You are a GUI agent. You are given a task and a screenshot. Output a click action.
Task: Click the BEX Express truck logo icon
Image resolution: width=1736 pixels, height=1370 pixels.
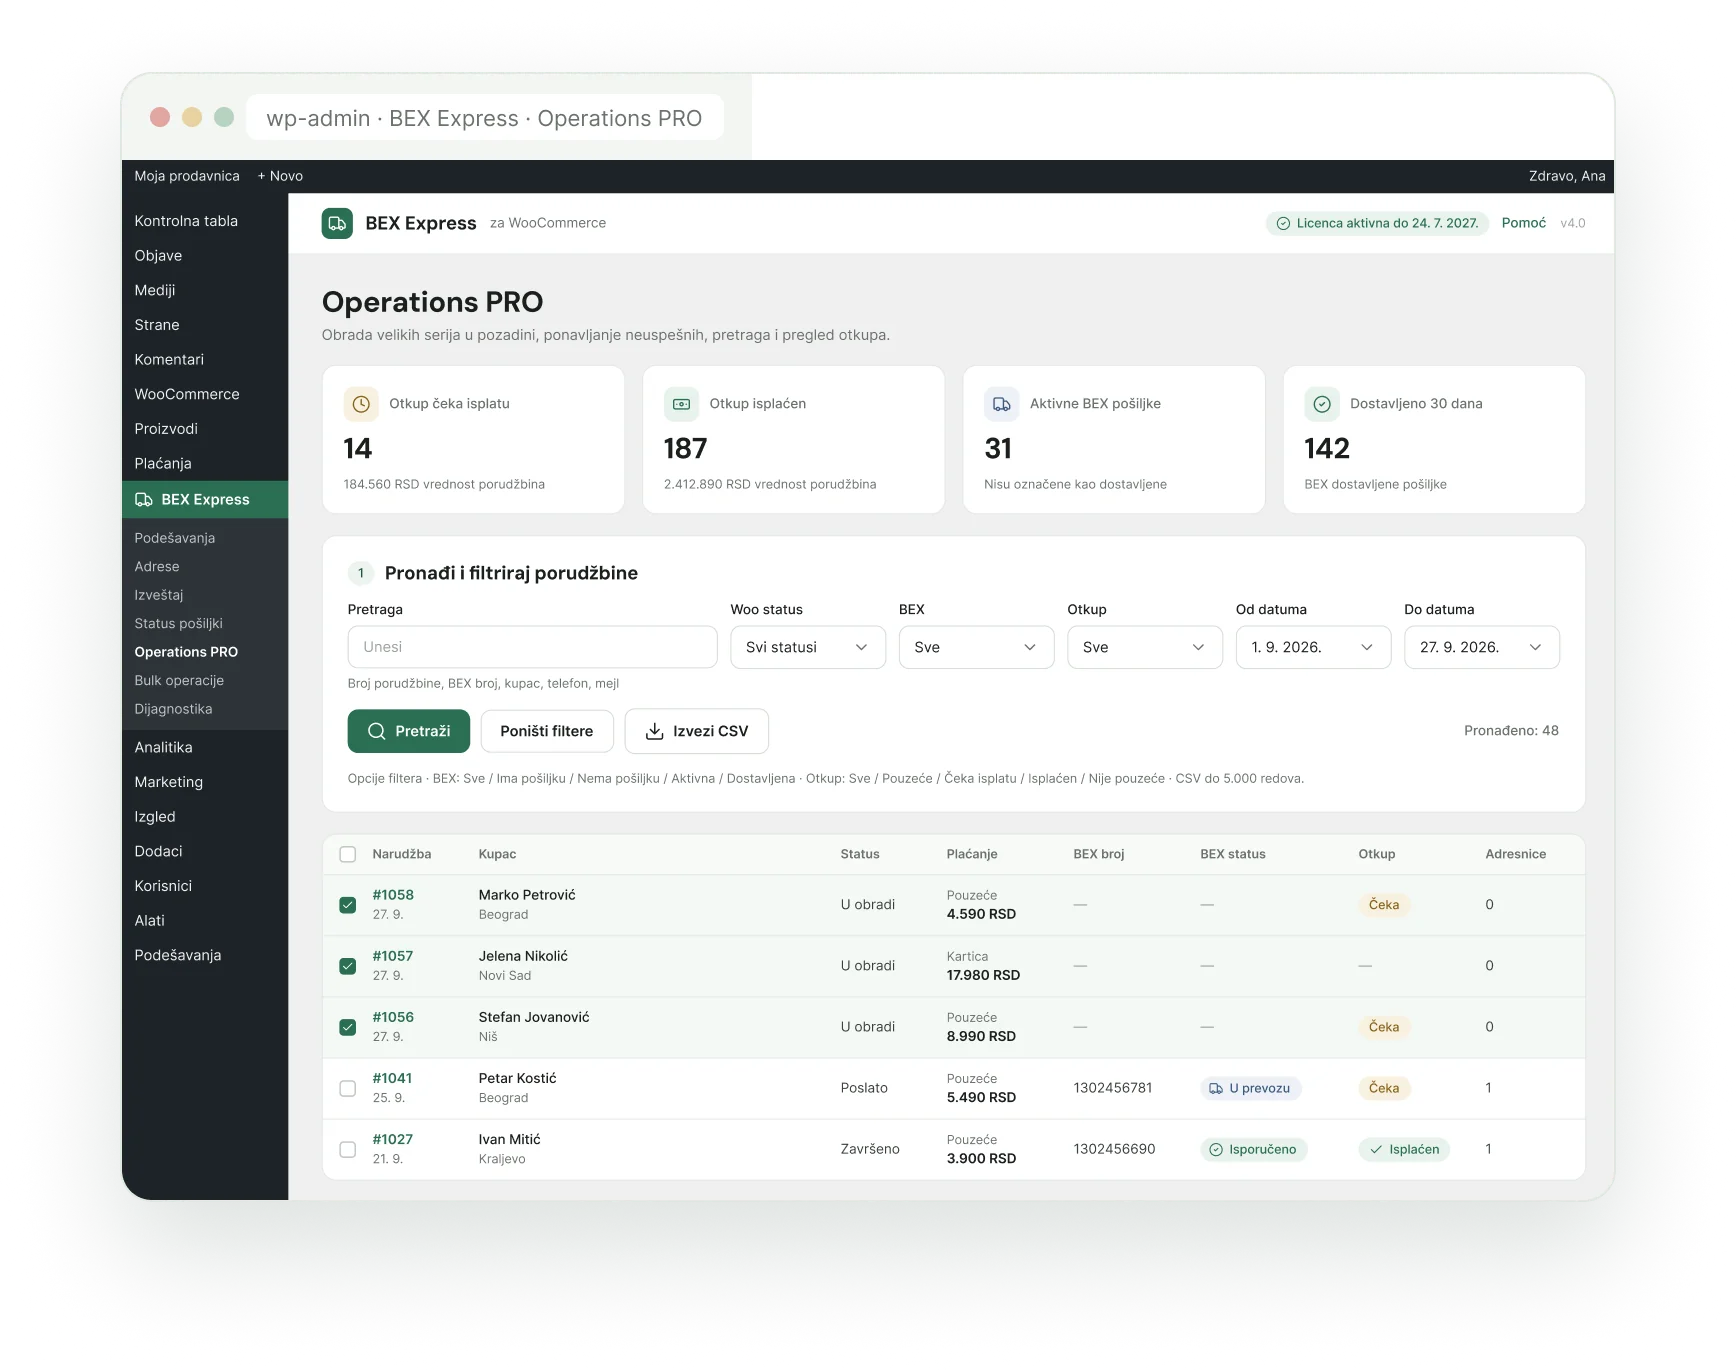(x=337, y=223)
